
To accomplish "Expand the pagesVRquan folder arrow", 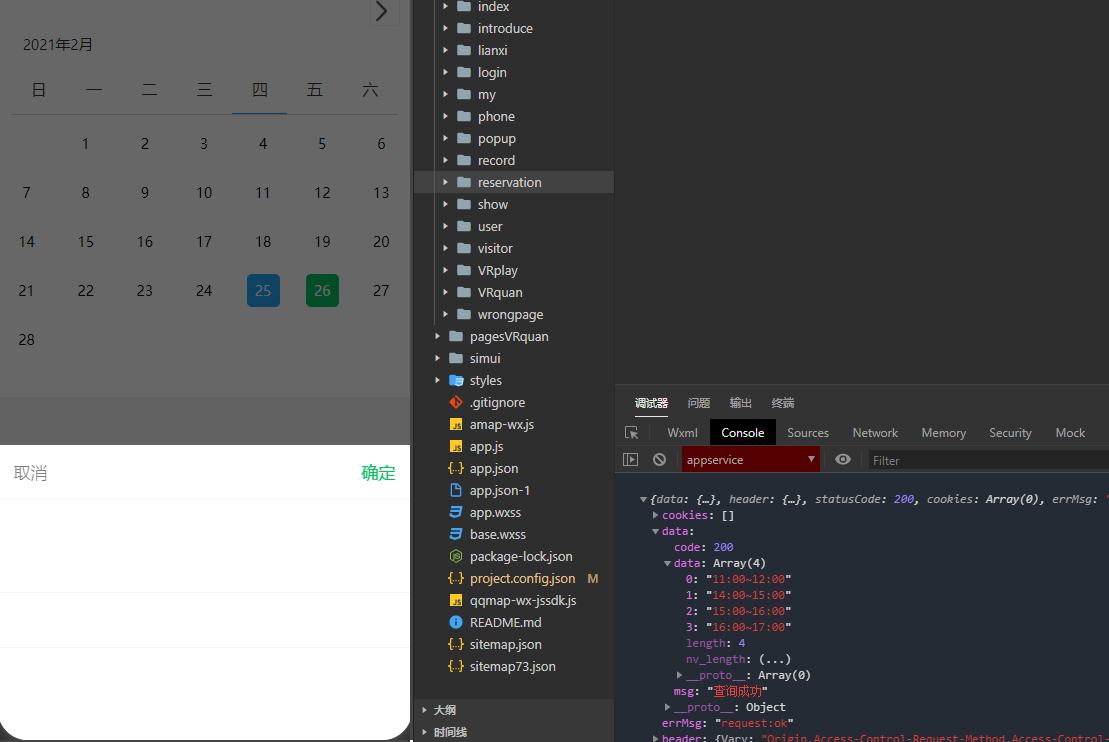I will 437,337.
